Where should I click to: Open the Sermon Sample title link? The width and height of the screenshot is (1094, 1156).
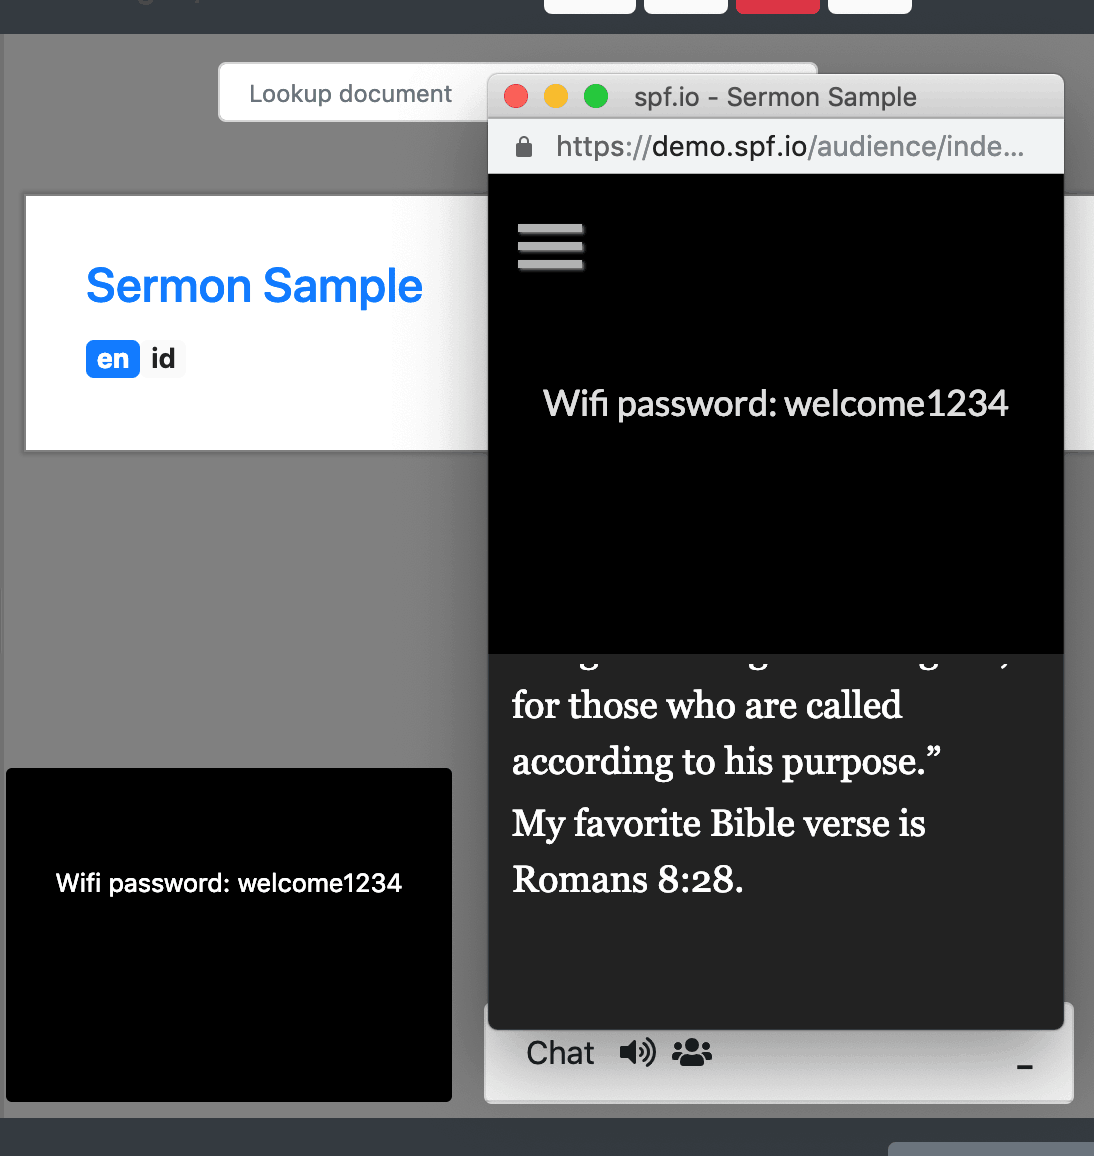(254, 285)
